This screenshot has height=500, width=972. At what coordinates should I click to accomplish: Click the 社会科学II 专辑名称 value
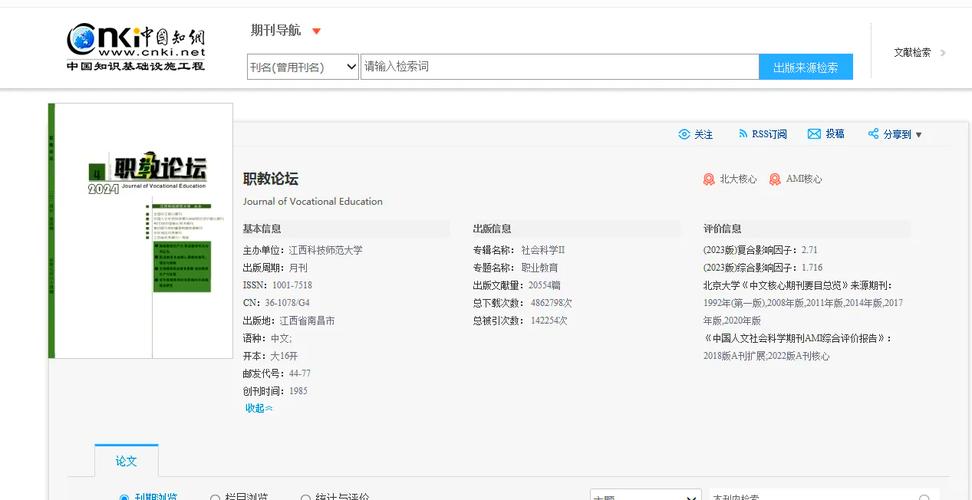point(543,250)
